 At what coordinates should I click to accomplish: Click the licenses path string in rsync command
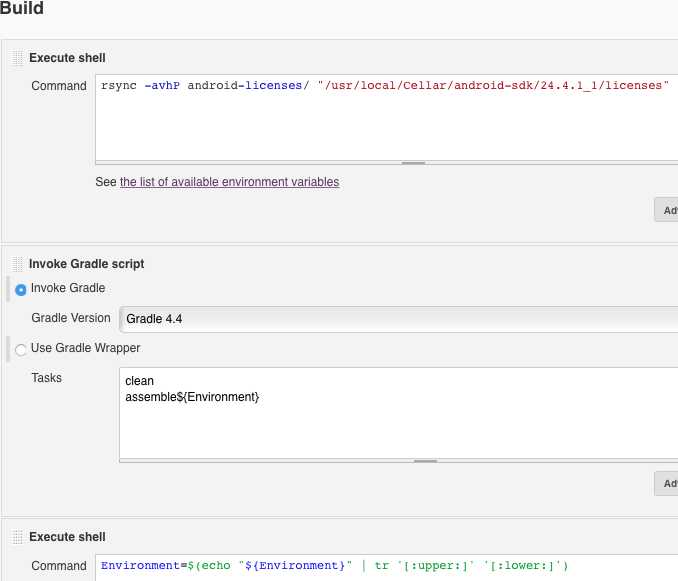pyautogui.click(x=493, y=86)
